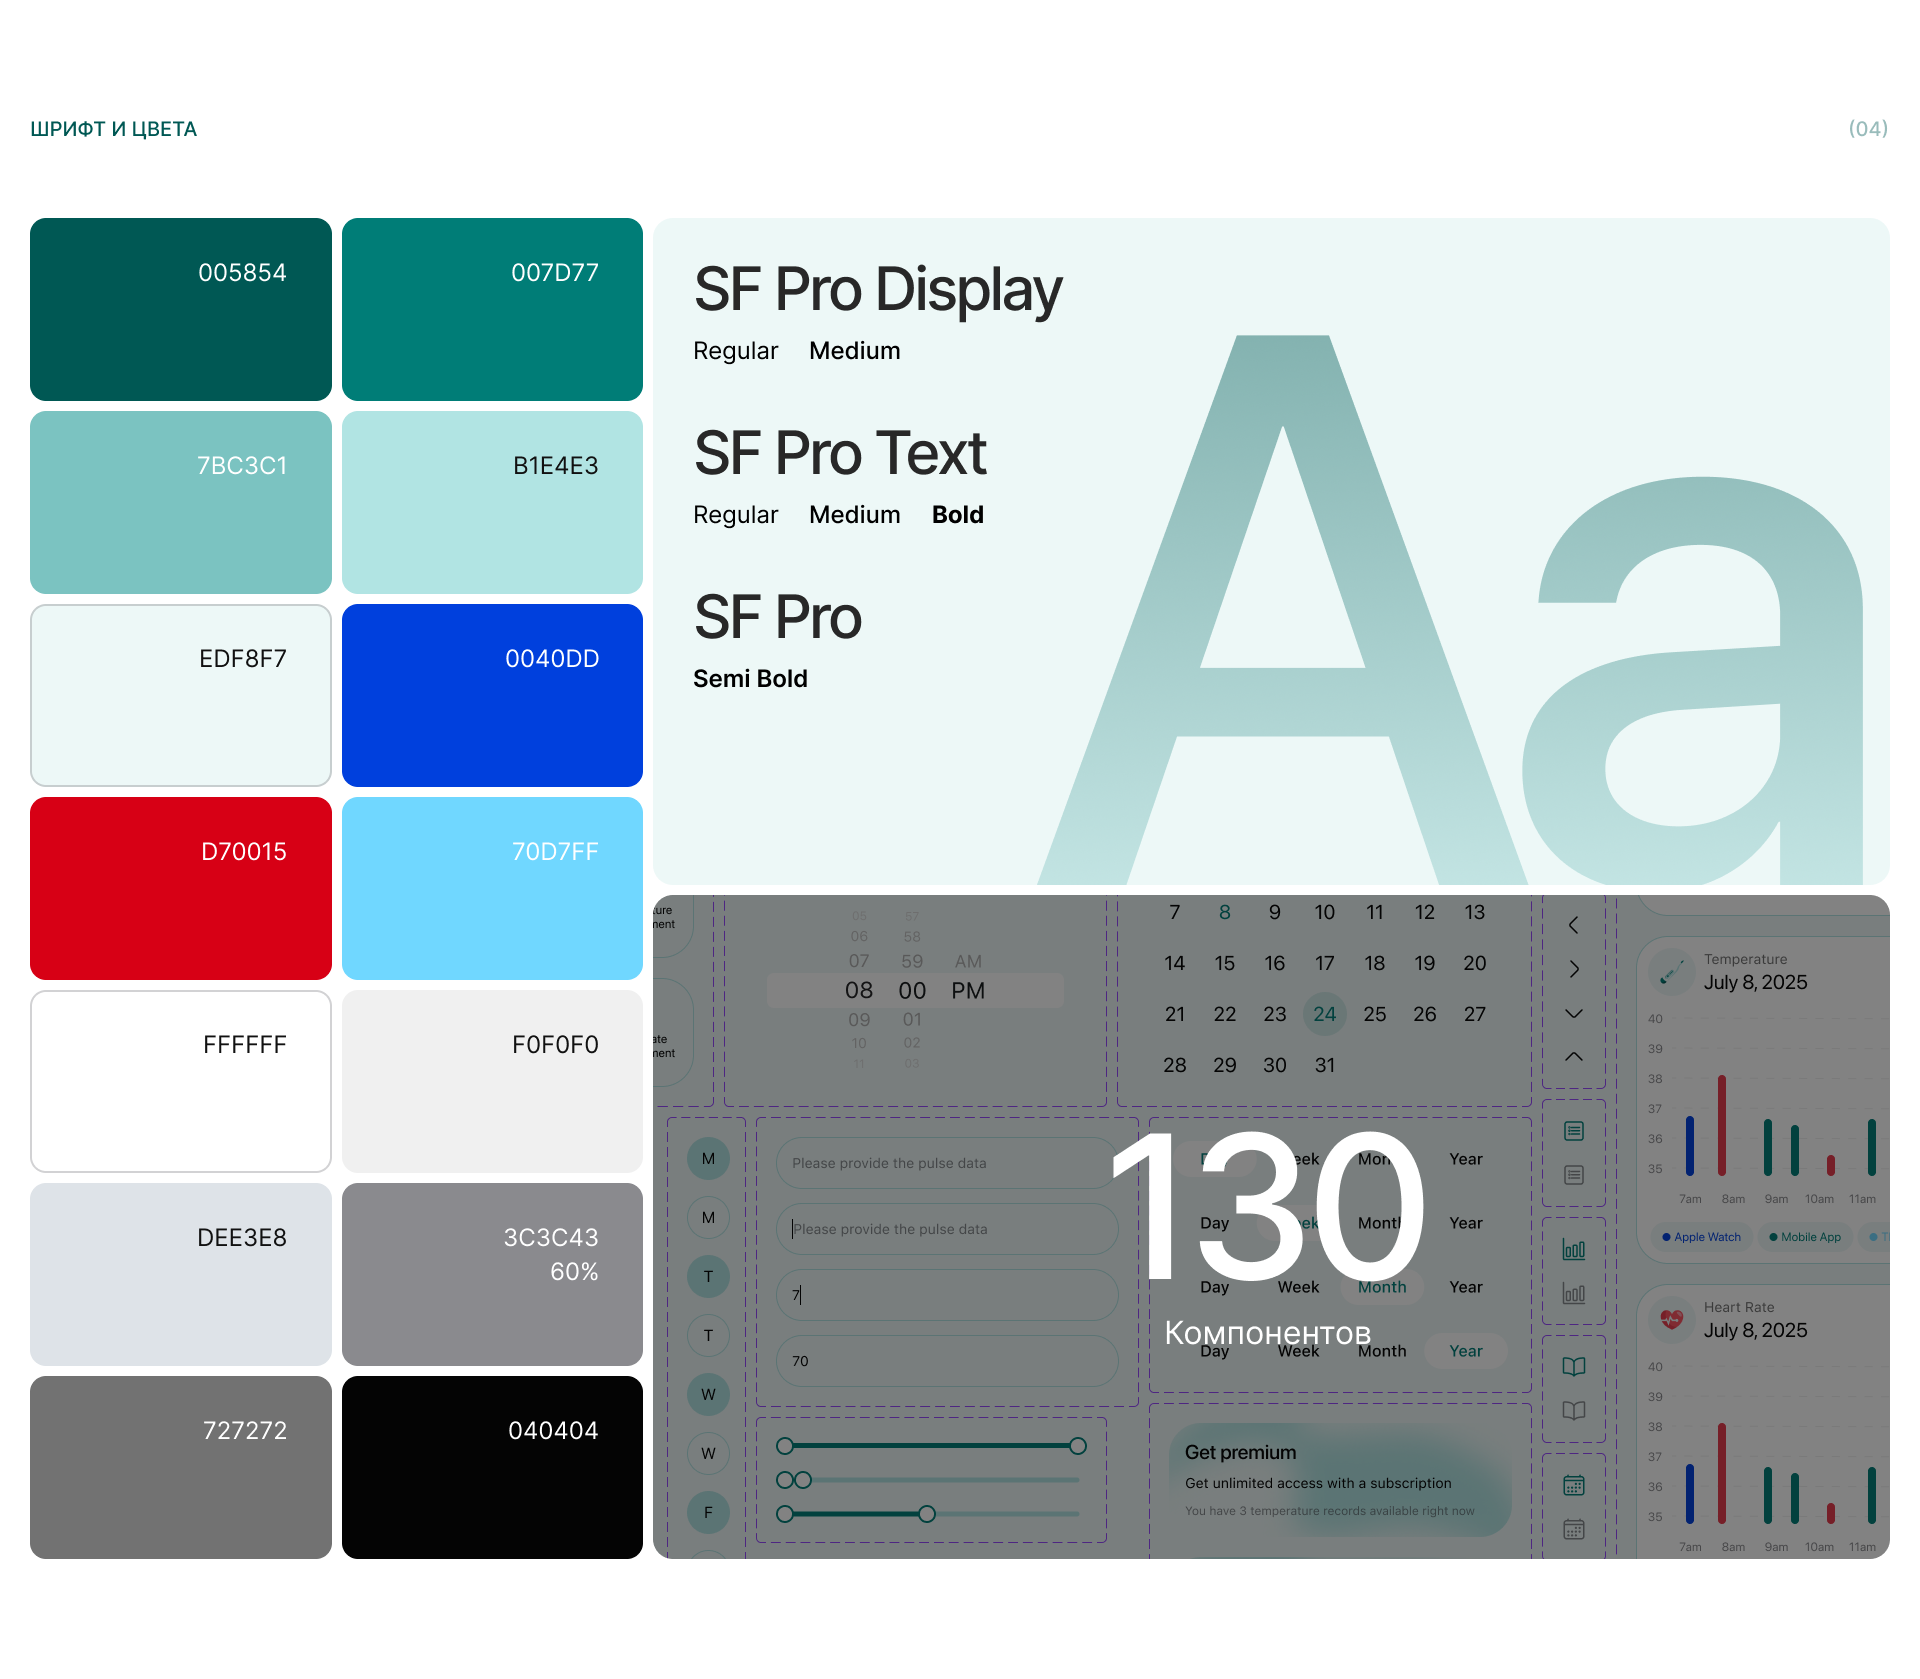Screen dimensions: 1920x1679
Task: Click the active green calendar icon
Action: point(1574,1485)
